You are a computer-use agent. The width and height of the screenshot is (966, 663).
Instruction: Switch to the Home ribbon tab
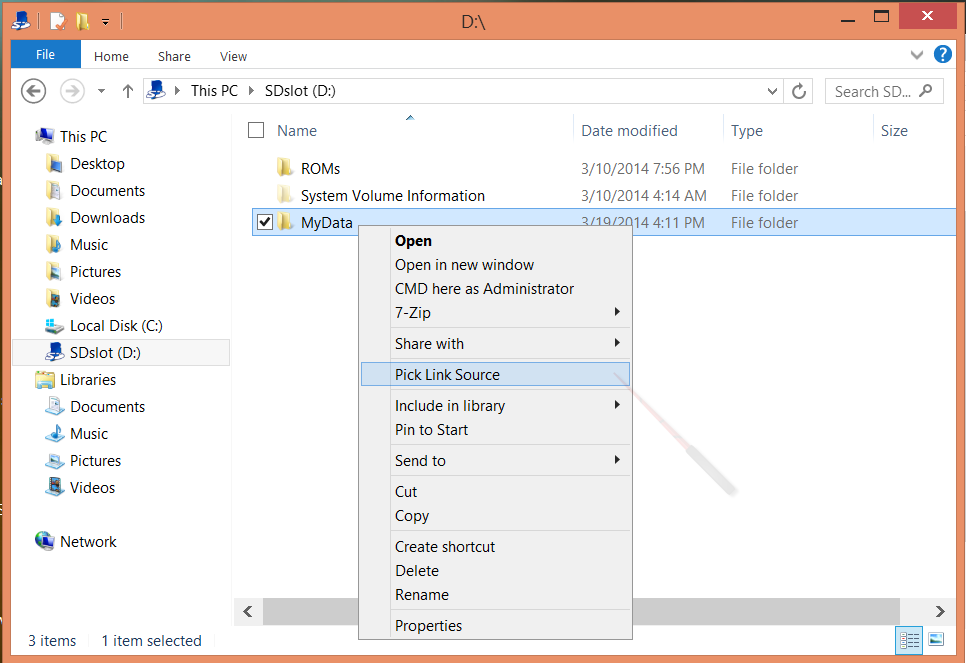point(112,56)
